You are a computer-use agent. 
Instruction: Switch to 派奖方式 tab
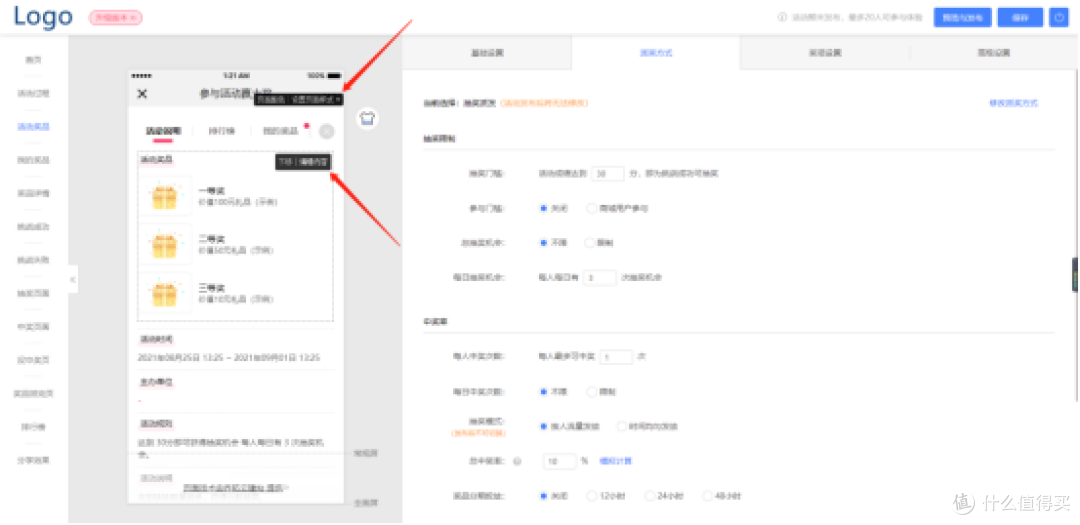pos(656,52)
